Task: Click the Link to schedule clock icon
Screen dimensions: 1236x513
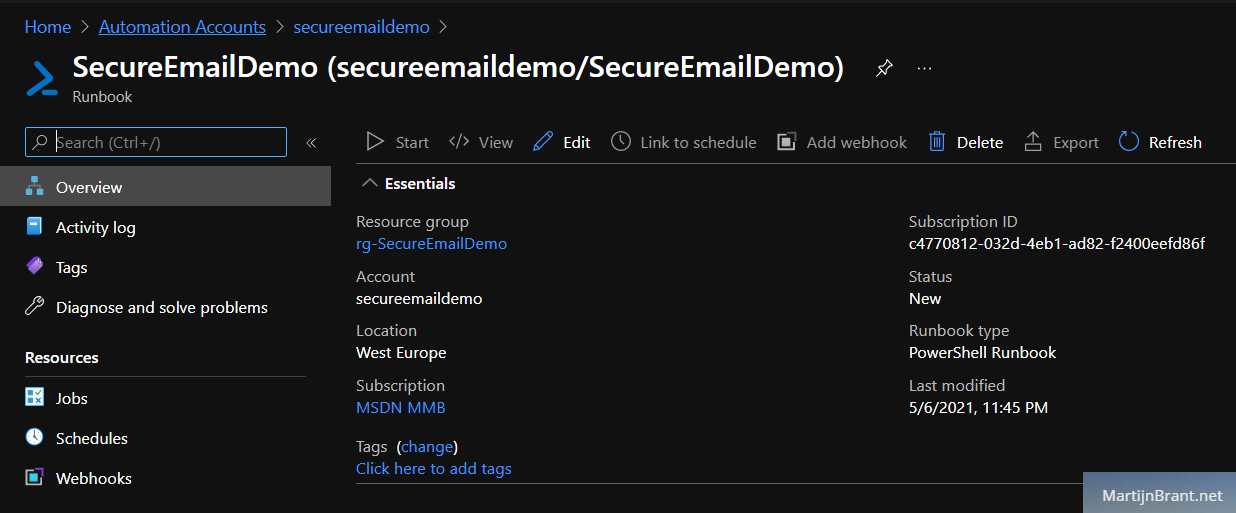Action: (621, 142)
